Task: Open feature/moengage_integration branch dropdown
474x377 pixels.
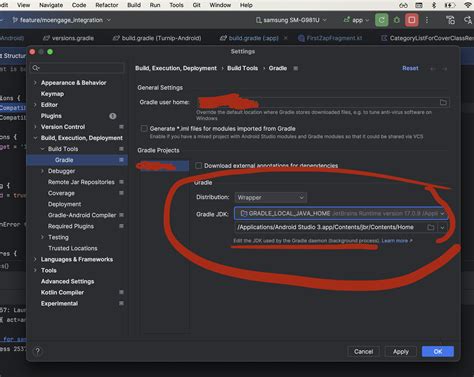Action: pos(61,20)
